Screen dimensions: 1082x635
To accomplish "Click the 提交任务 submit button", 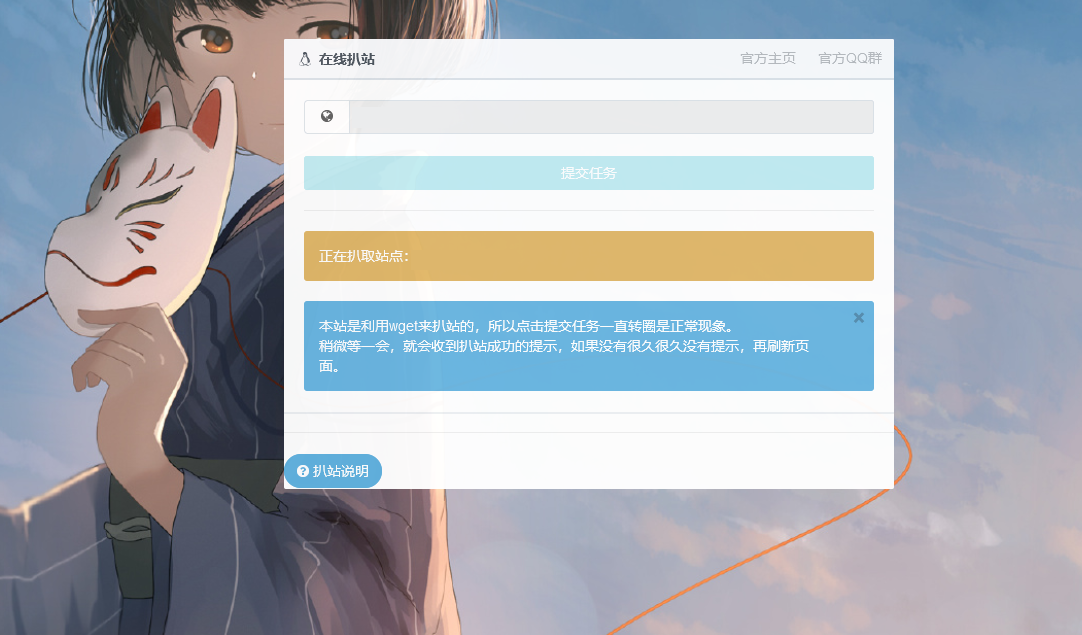I will 589,173.
